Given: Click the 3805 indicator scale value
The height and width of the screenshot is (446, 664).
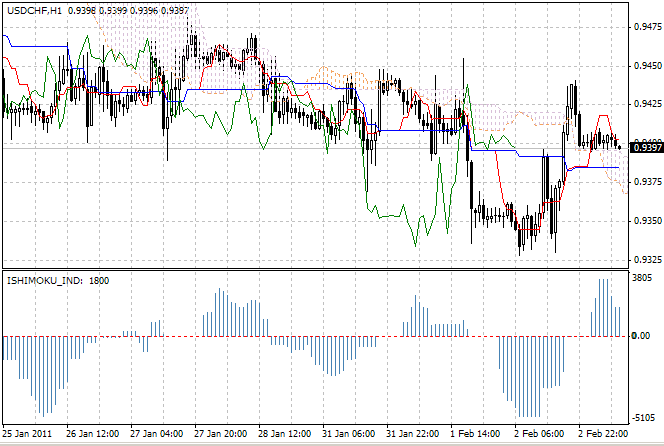Looking at the screenshot, I should click(643, 280).
